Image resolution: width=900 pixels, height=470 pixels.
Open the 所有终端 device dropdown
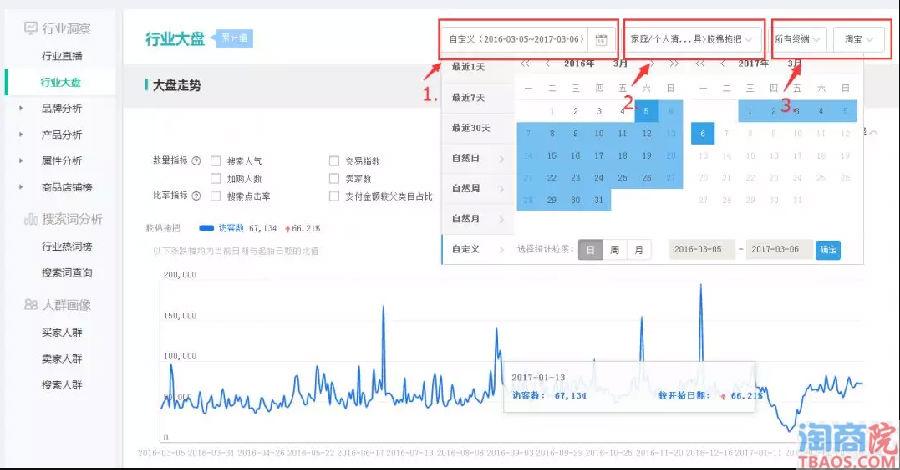click(x=798, y=39)
